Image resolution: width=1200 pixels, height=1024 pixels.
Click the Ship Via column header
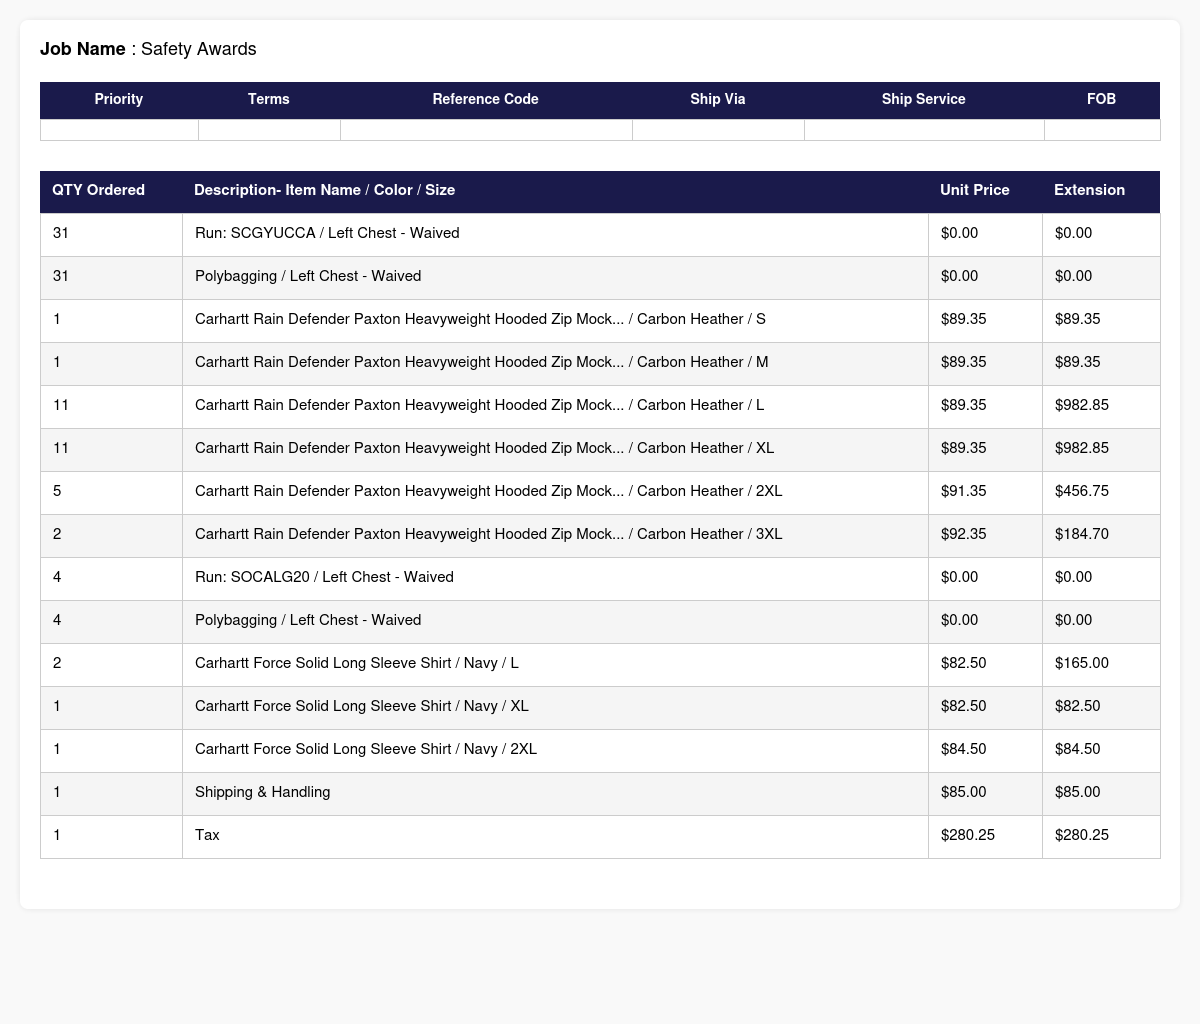(x=718, y=100)
